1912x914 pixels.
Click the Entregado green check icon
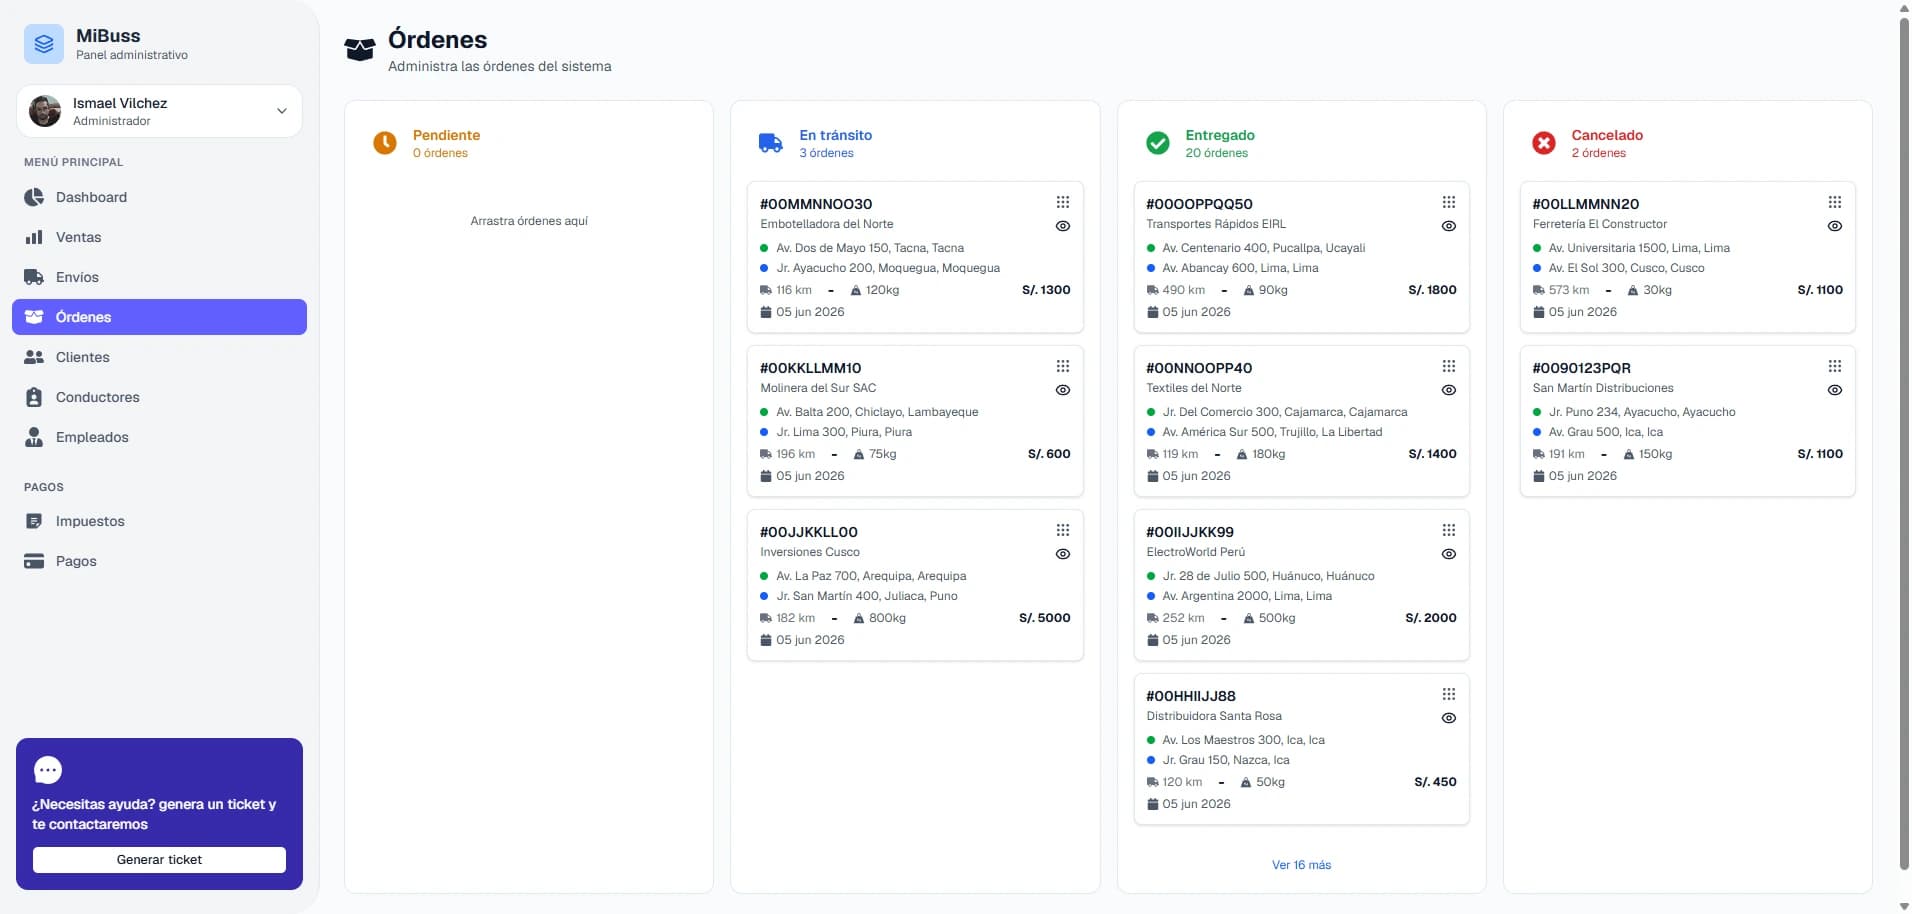(x=1157, y=143)
